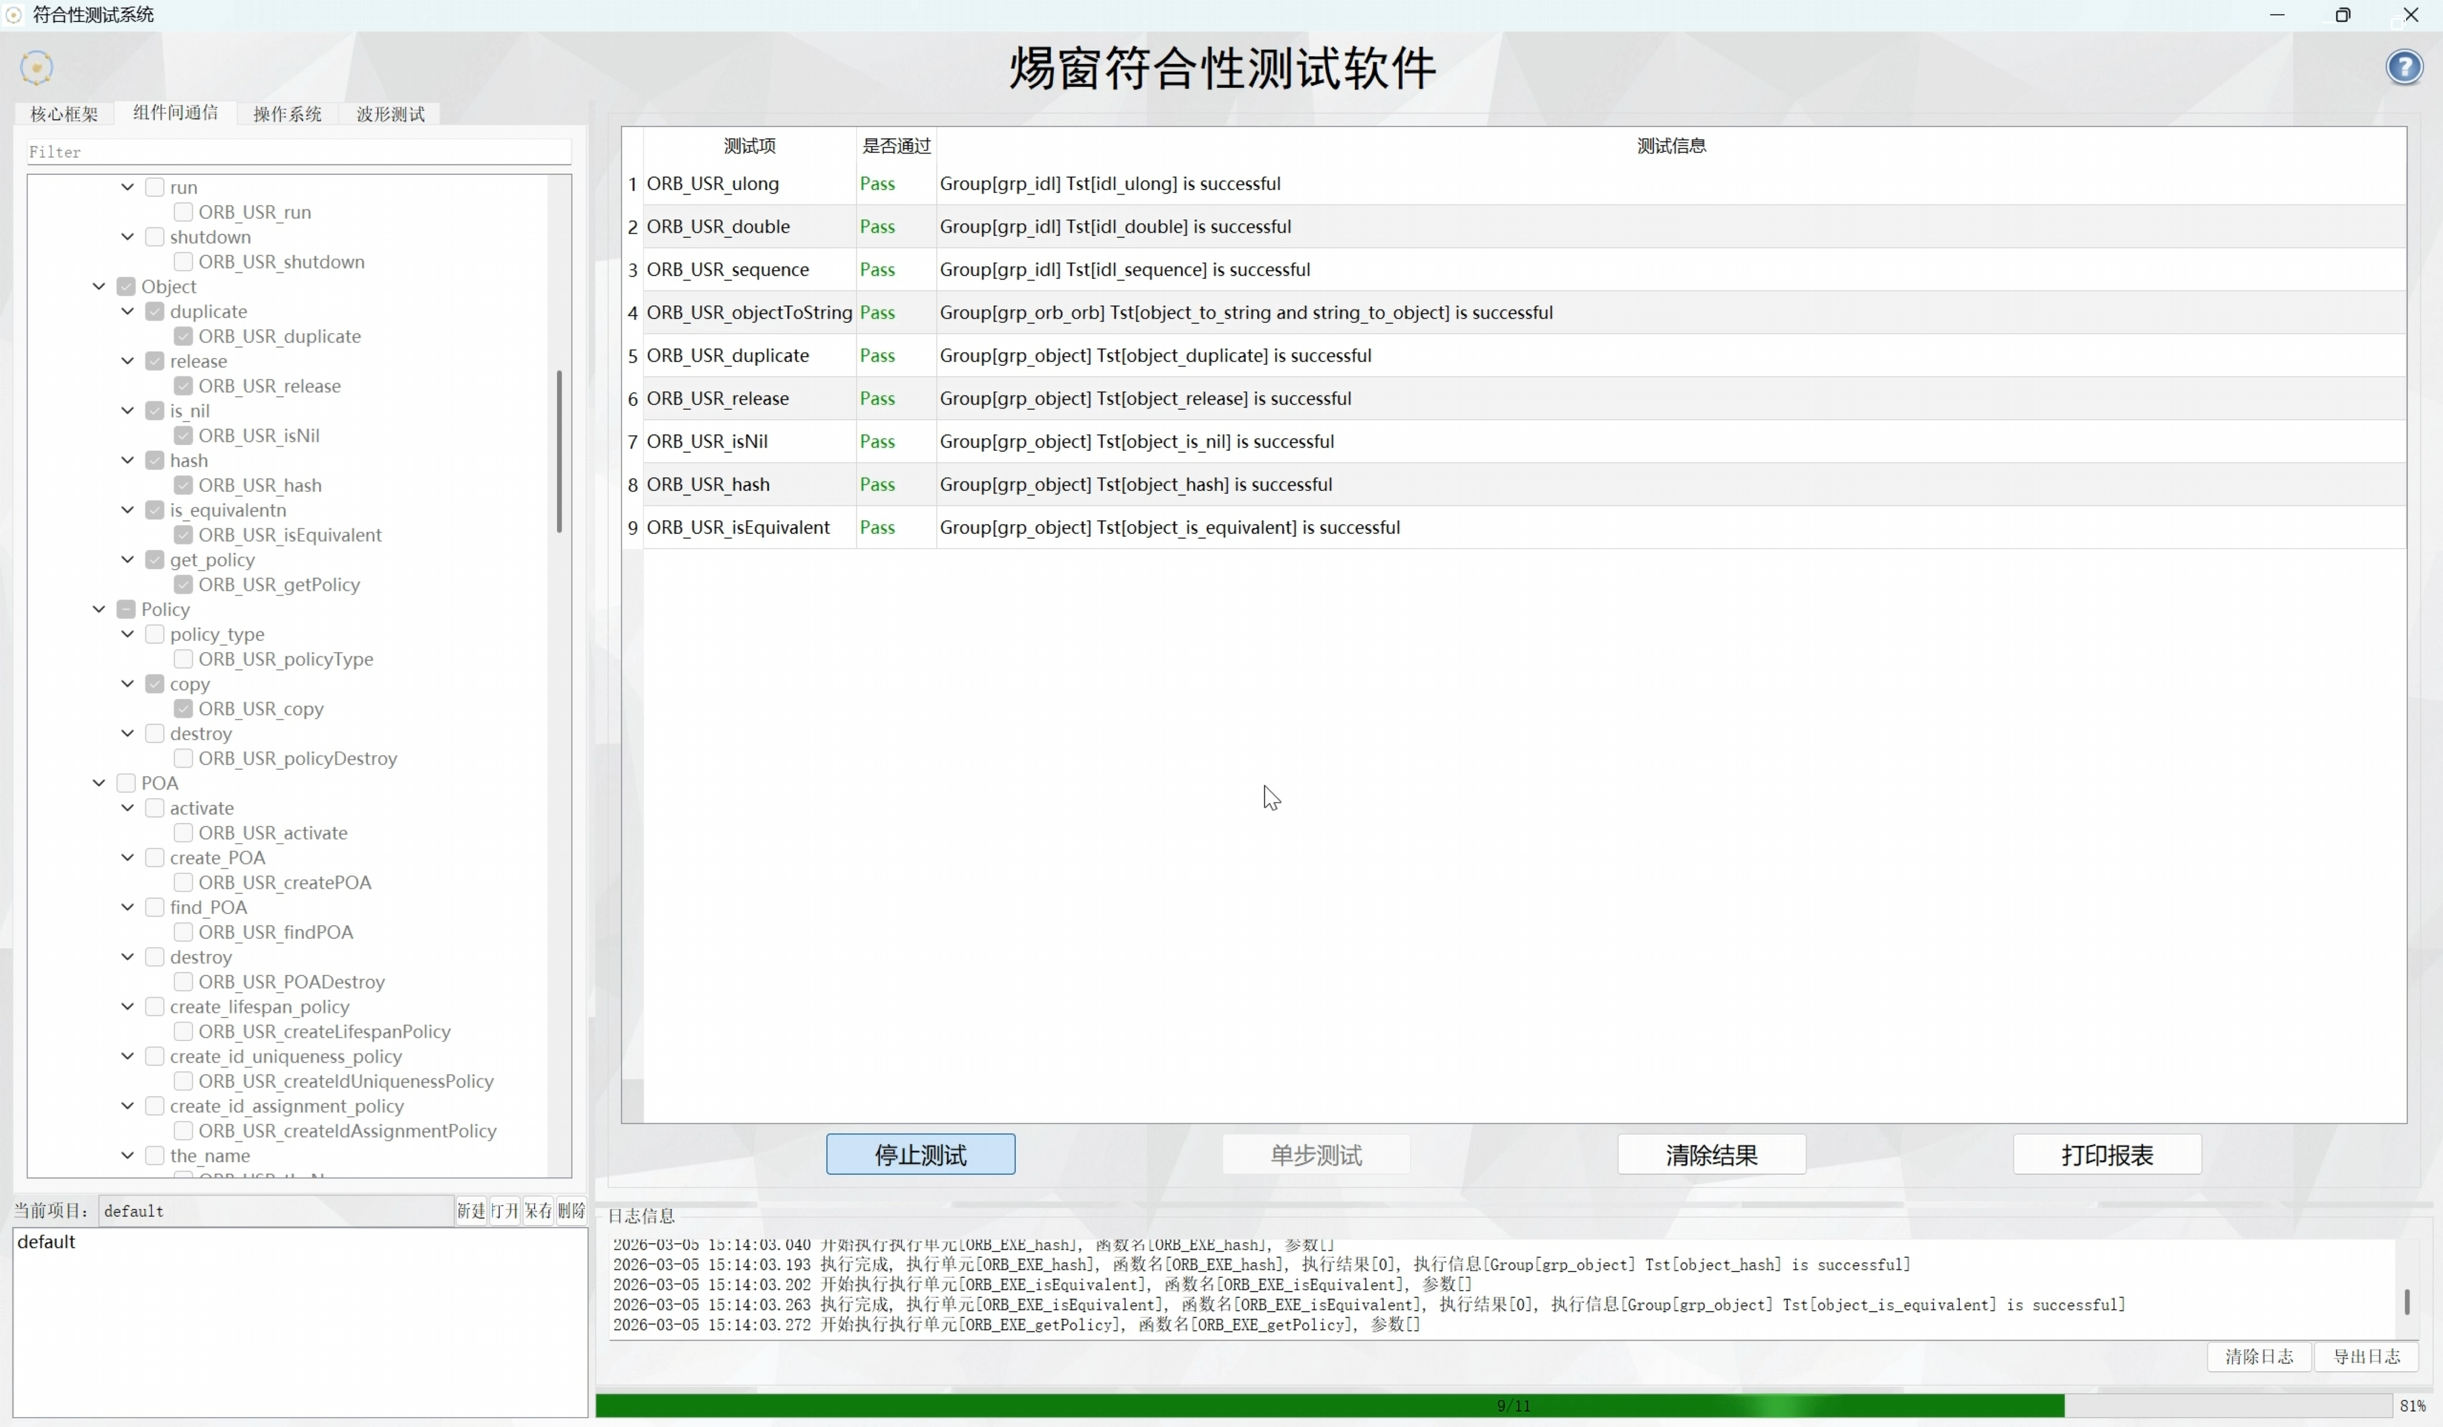Collapse the is_equivalentn node
This screenshot has height=1427, width=2443.
point(128,510)
